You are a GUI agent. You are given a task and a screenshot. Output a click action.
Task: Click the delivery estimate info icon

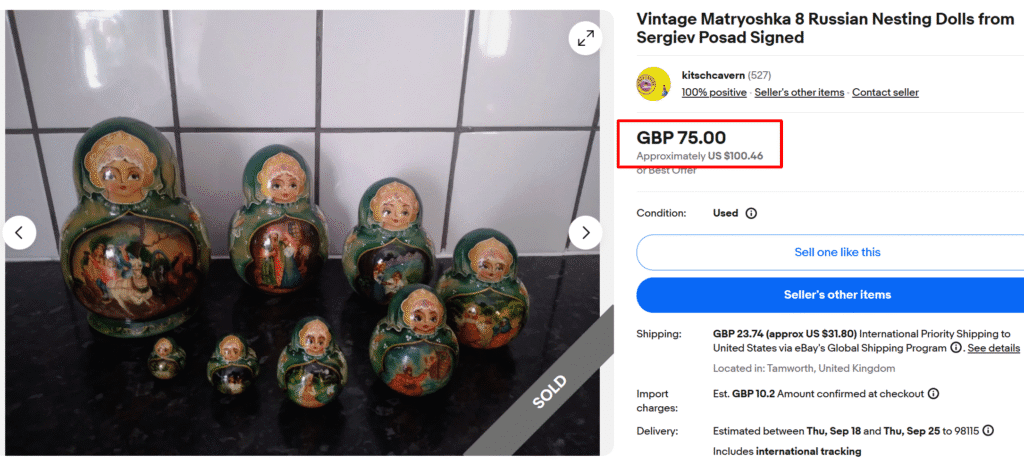tap(988, 431)
